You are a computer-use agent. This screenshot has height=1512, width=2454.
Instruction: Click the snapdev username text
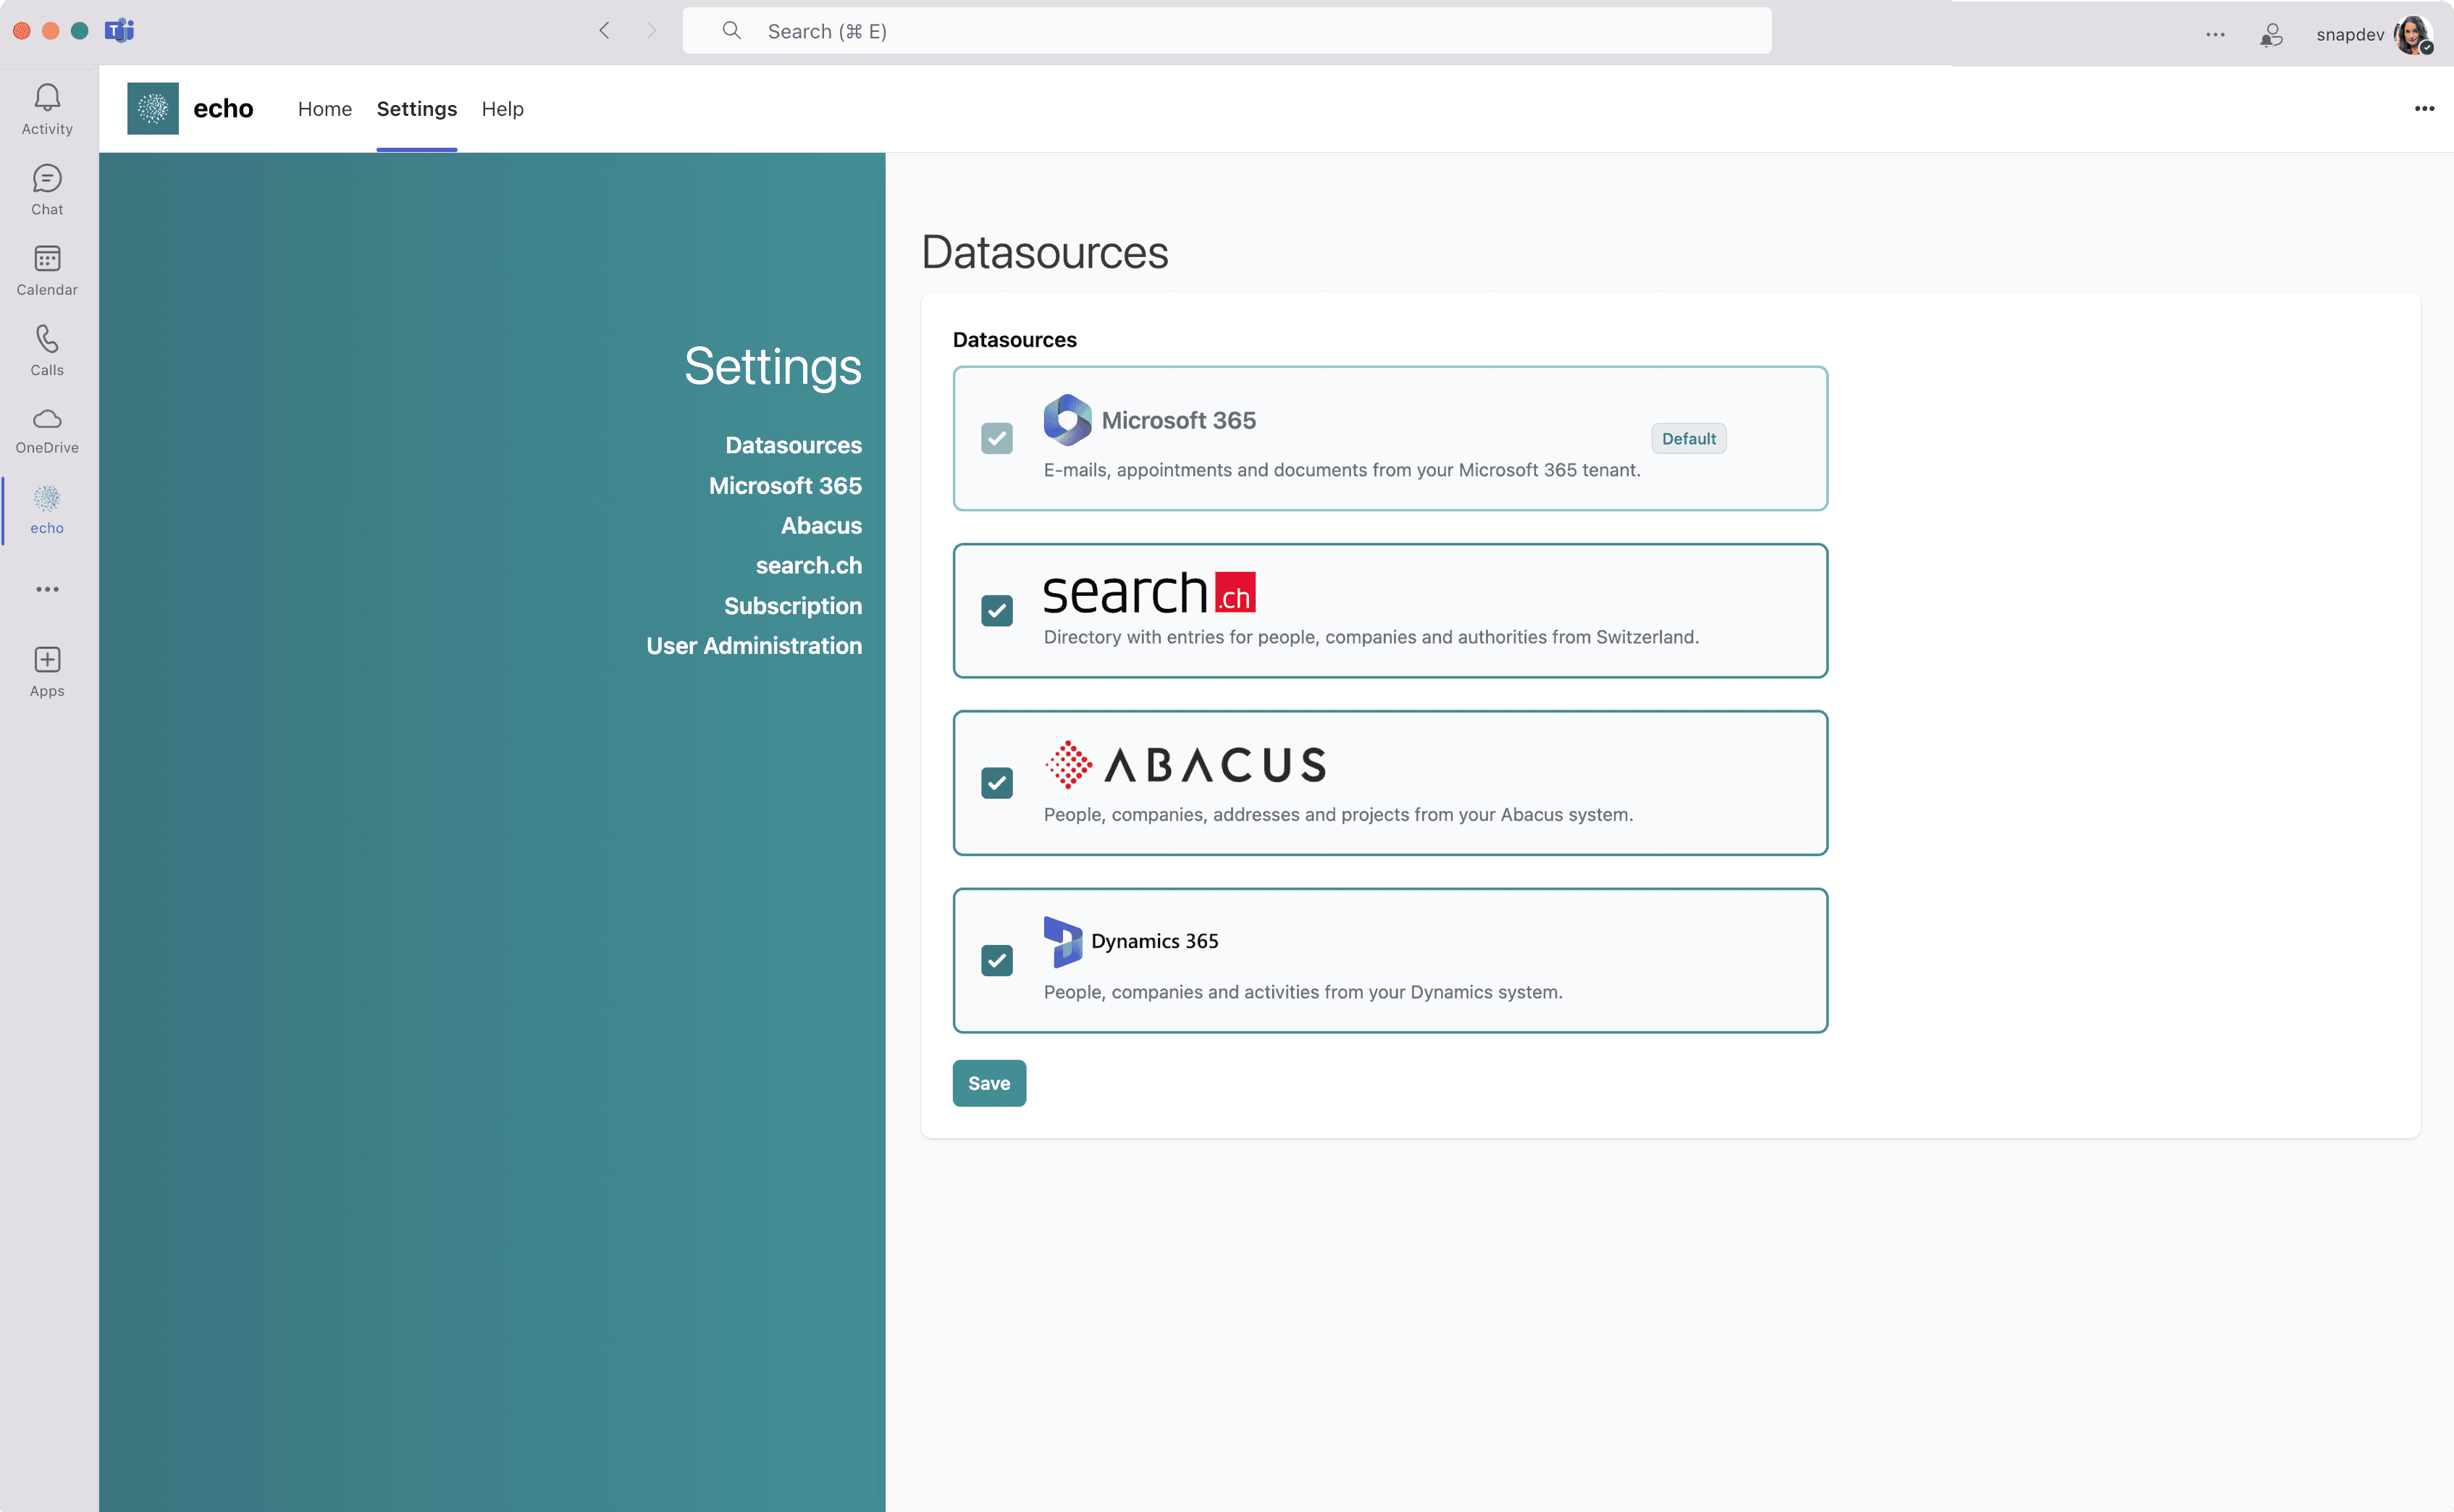click(x=2349, y=35)
